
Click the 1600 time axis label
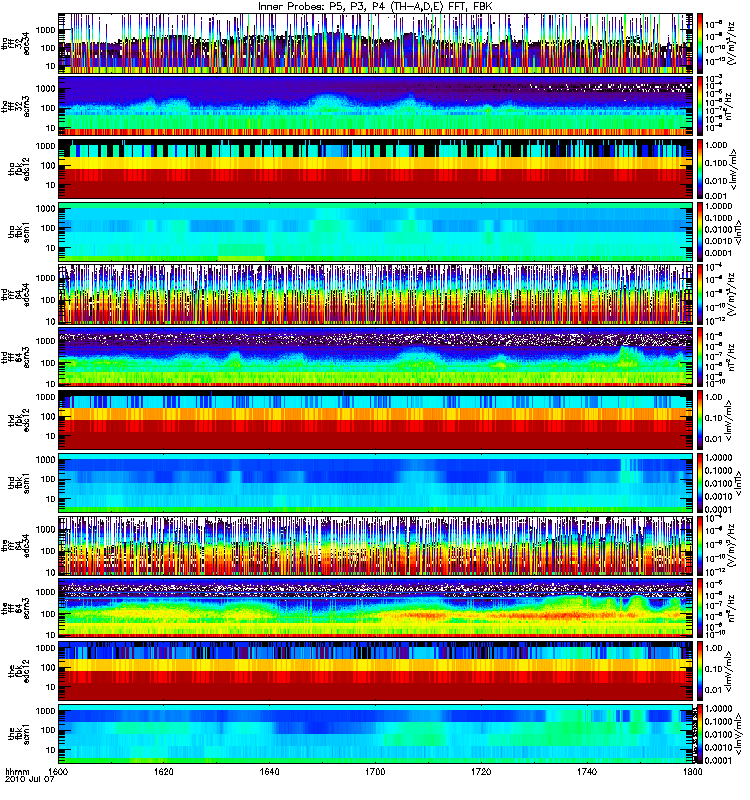point(58,771)
